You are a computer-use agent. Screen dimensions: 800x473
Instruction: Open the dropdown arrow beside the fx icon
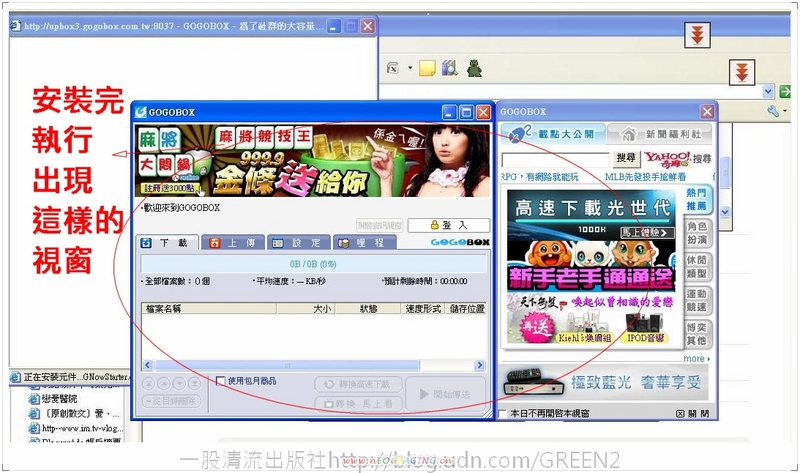(410, 67)
